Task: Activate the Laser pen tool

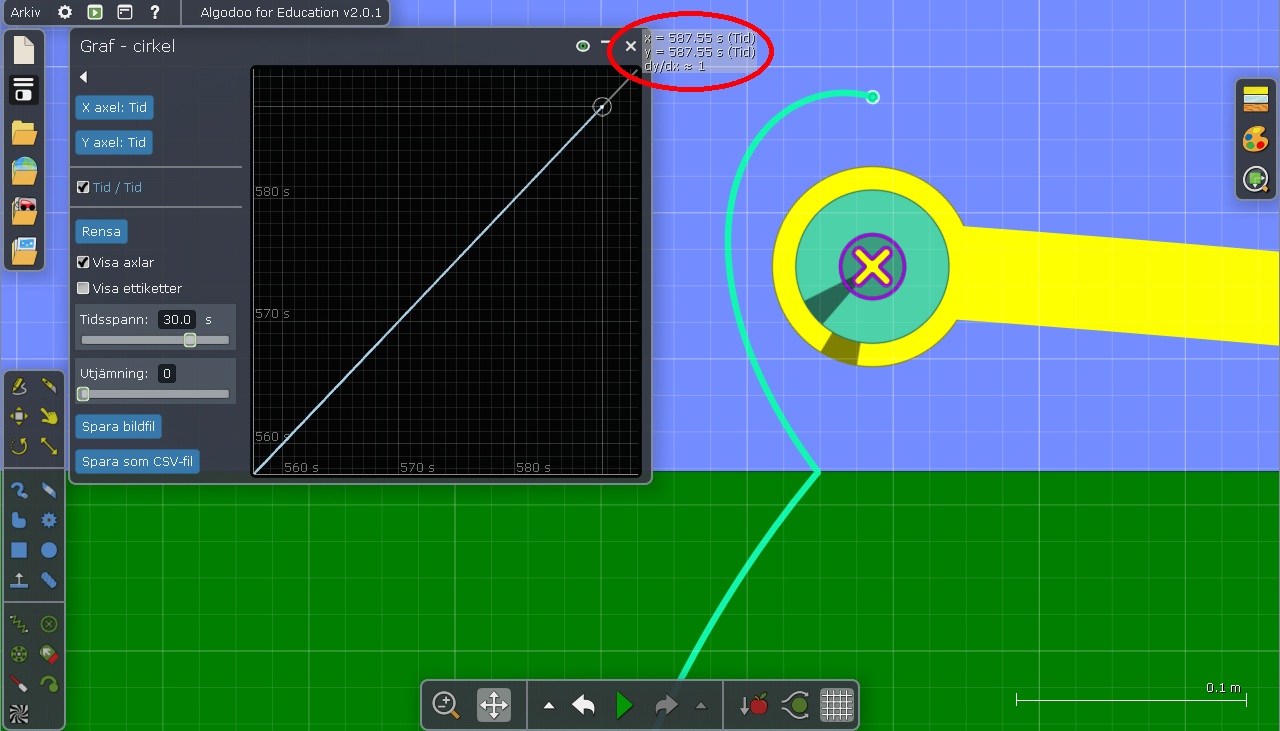Action: (19, 684)
